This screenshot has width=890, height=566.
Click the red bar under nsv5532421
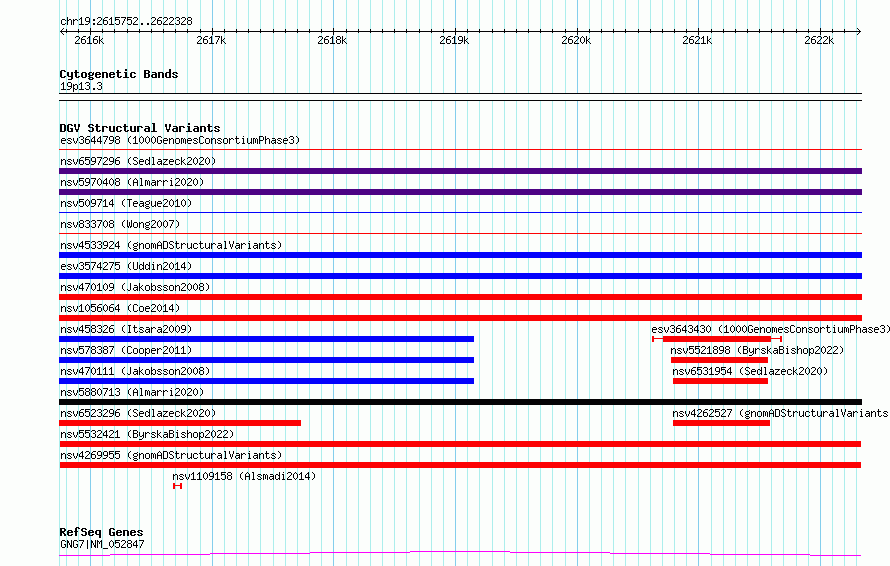click(x=460, y=444)
